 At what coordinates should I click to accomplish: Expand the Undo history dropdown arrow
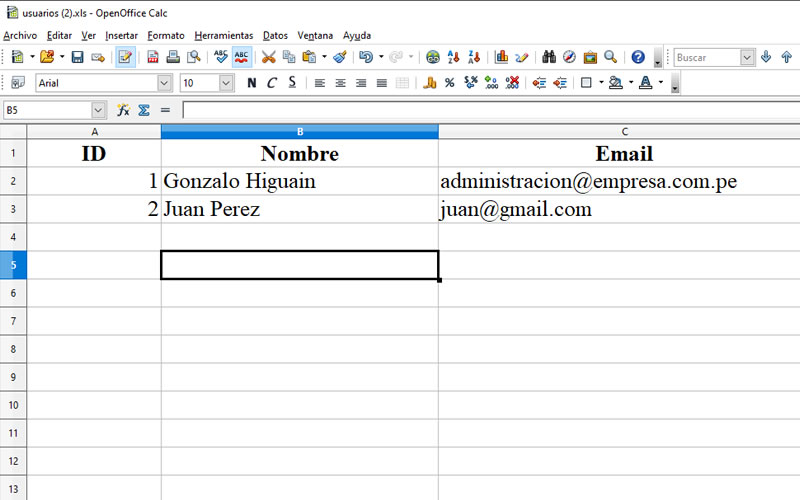tap(381, 57)
